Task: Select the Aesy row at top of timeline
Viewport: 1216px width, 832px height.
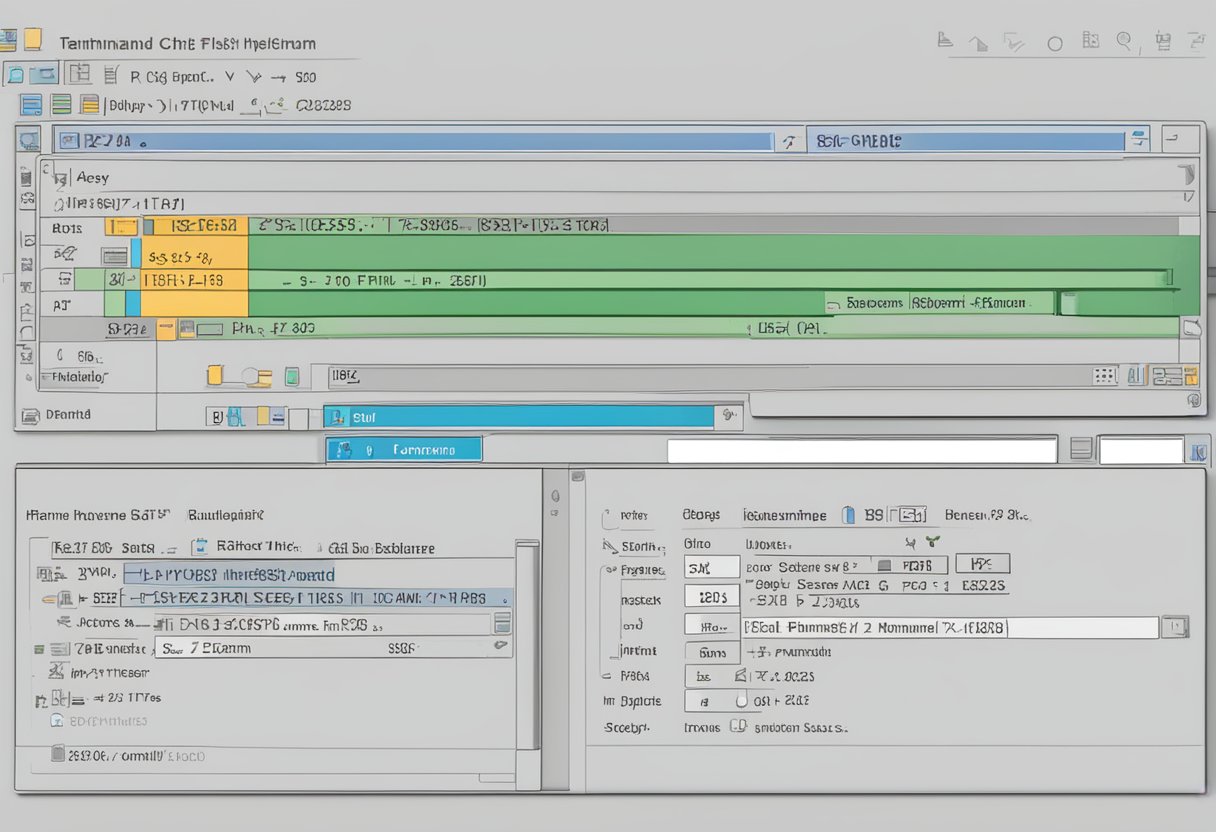Action: (92, 177)
